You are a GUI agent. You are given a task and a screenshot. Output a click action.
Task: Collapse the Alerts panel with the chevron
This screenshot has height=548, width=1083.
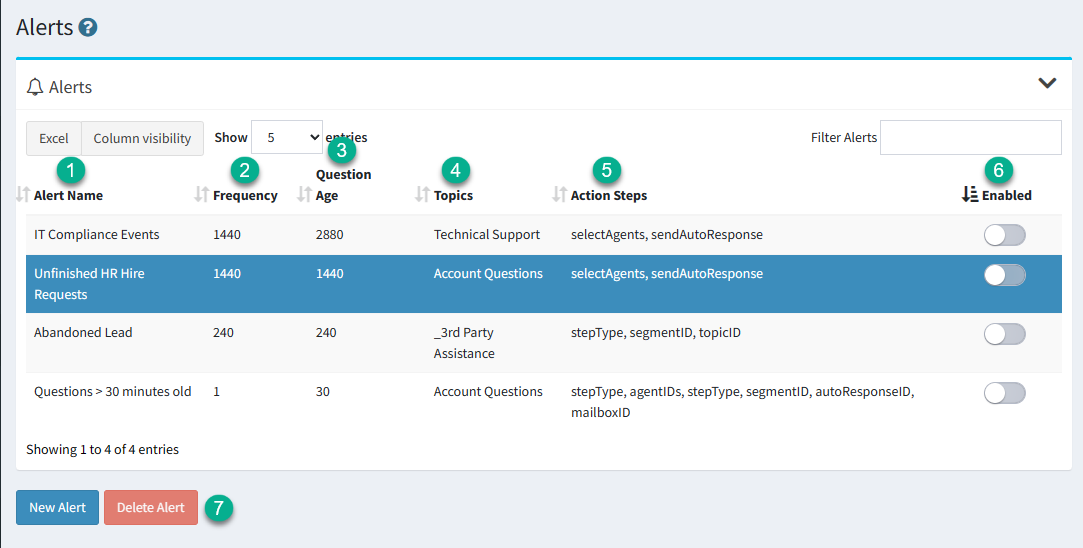point(1047,84)
